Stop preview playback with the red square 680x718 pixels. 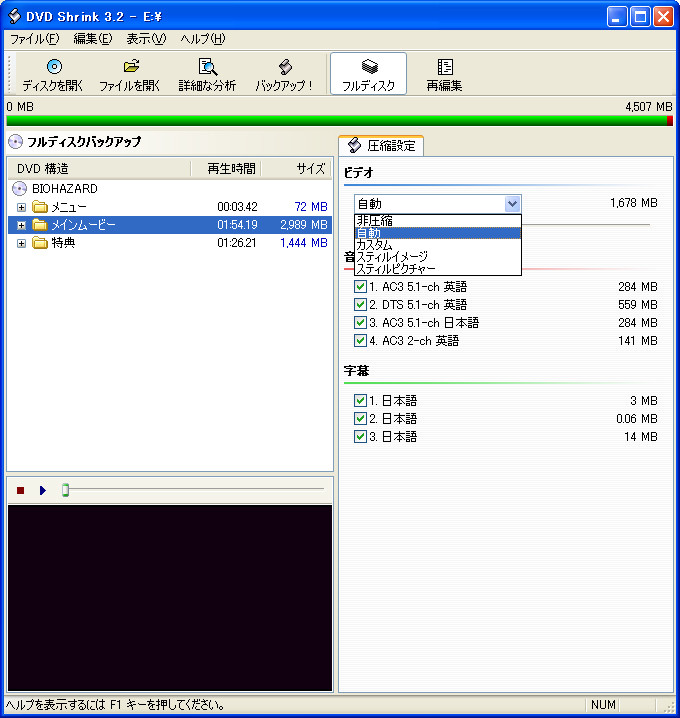coord(20,490)
